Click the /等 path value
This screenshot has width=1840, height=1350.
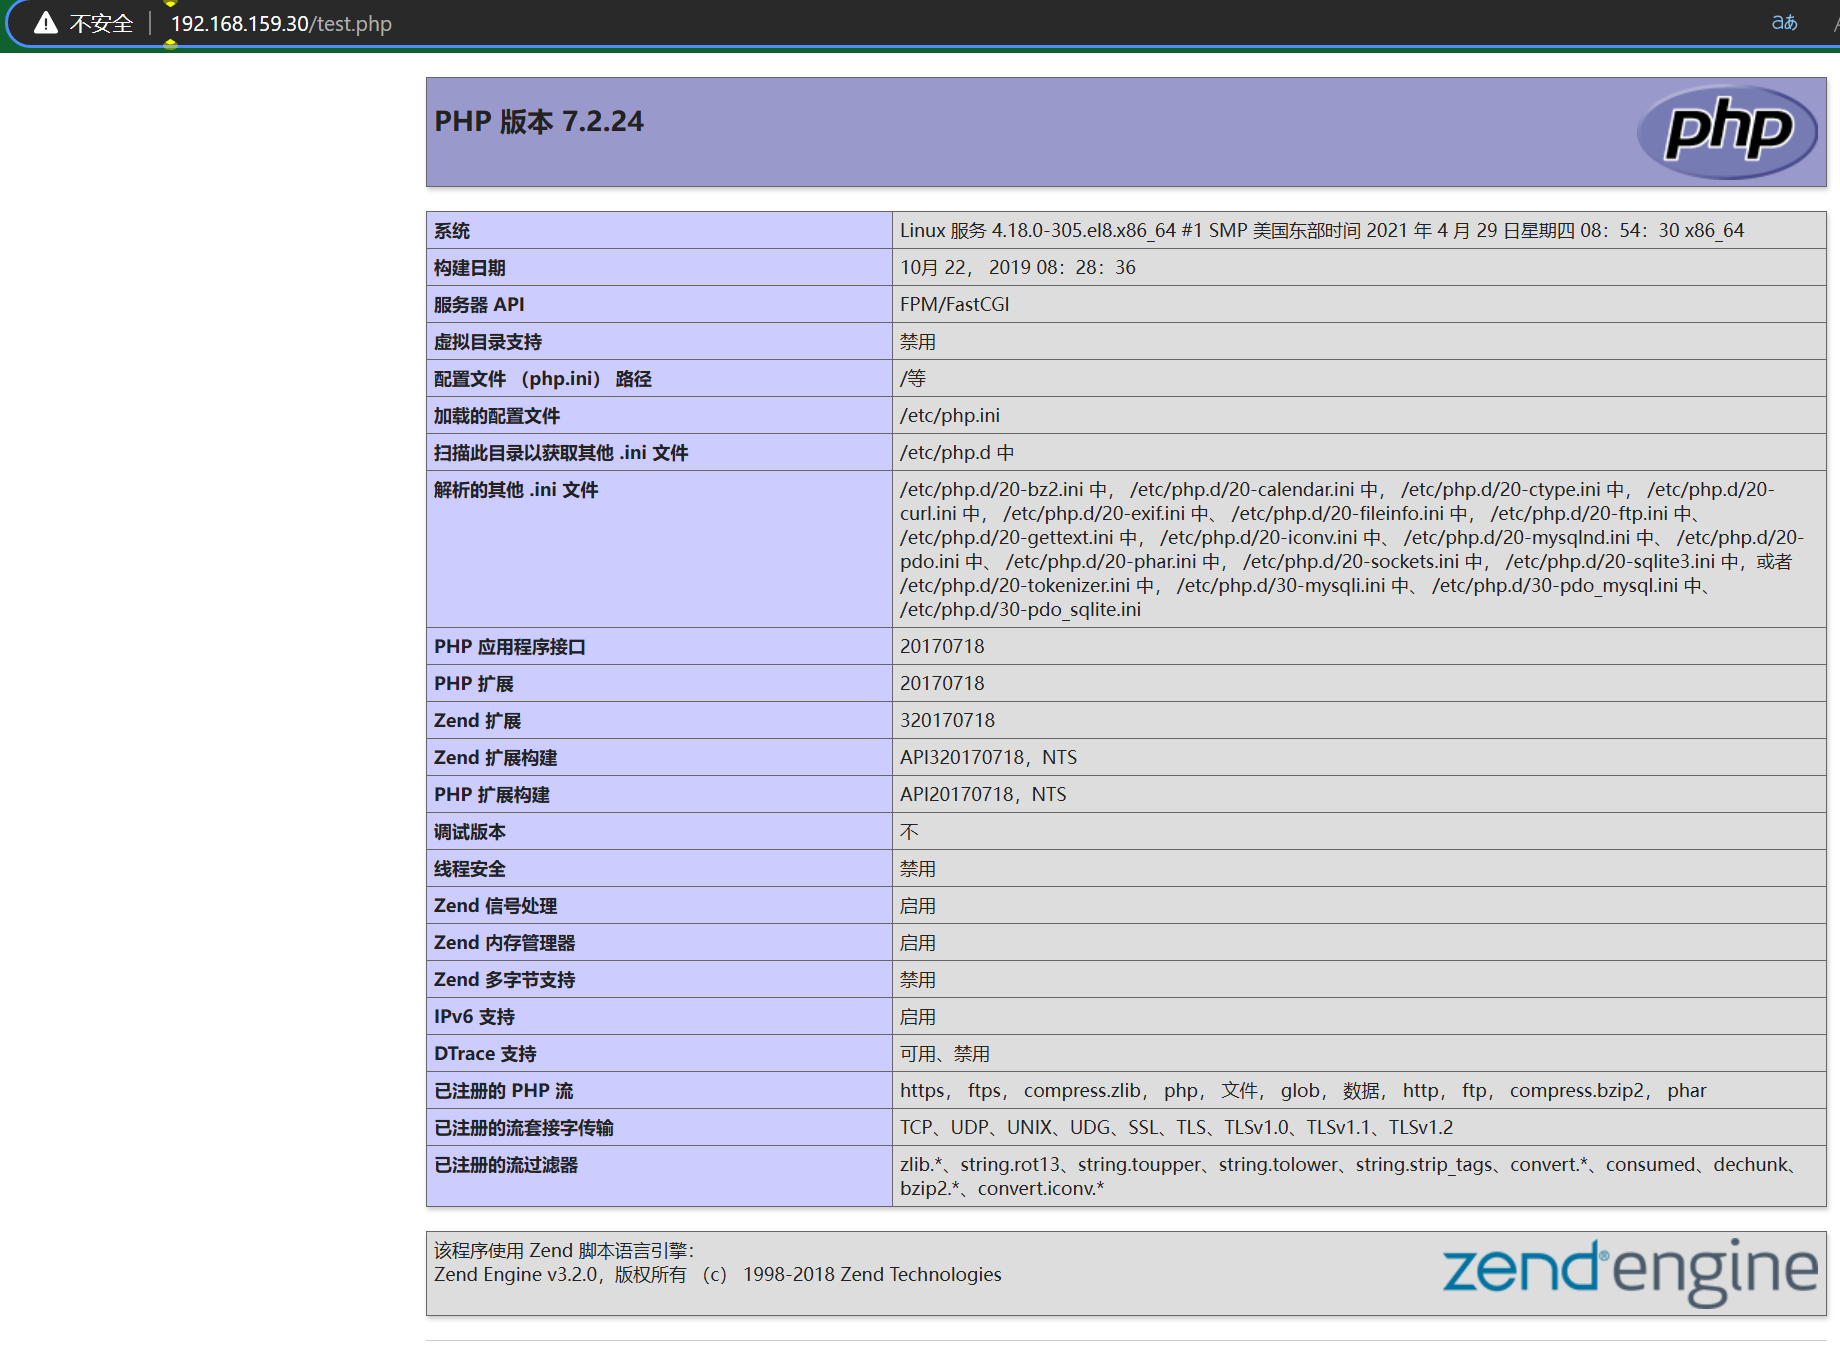913,378
